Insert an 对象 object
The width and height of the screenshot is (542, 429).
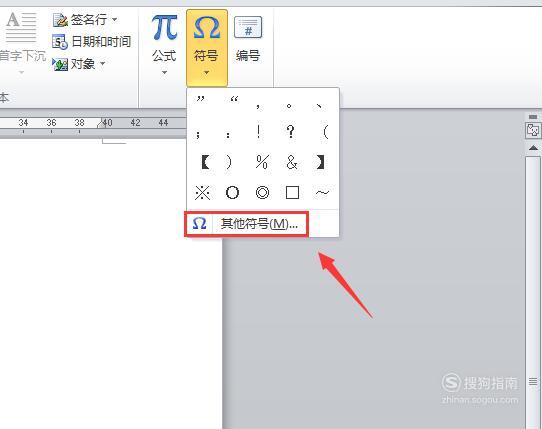(74, 64)
